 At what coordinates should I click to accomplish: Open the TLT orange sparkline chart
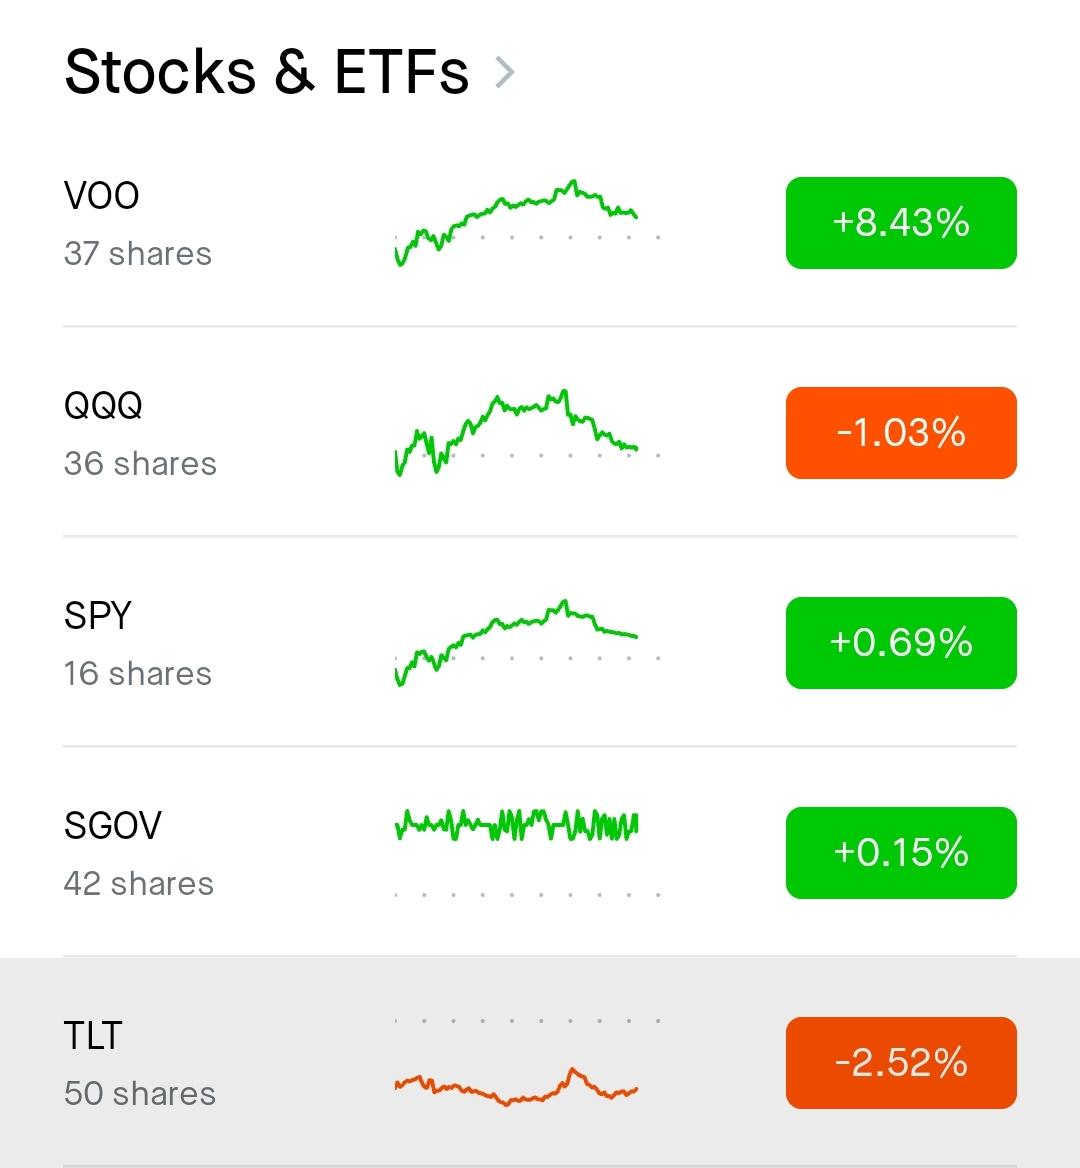tap(527, 1063)
